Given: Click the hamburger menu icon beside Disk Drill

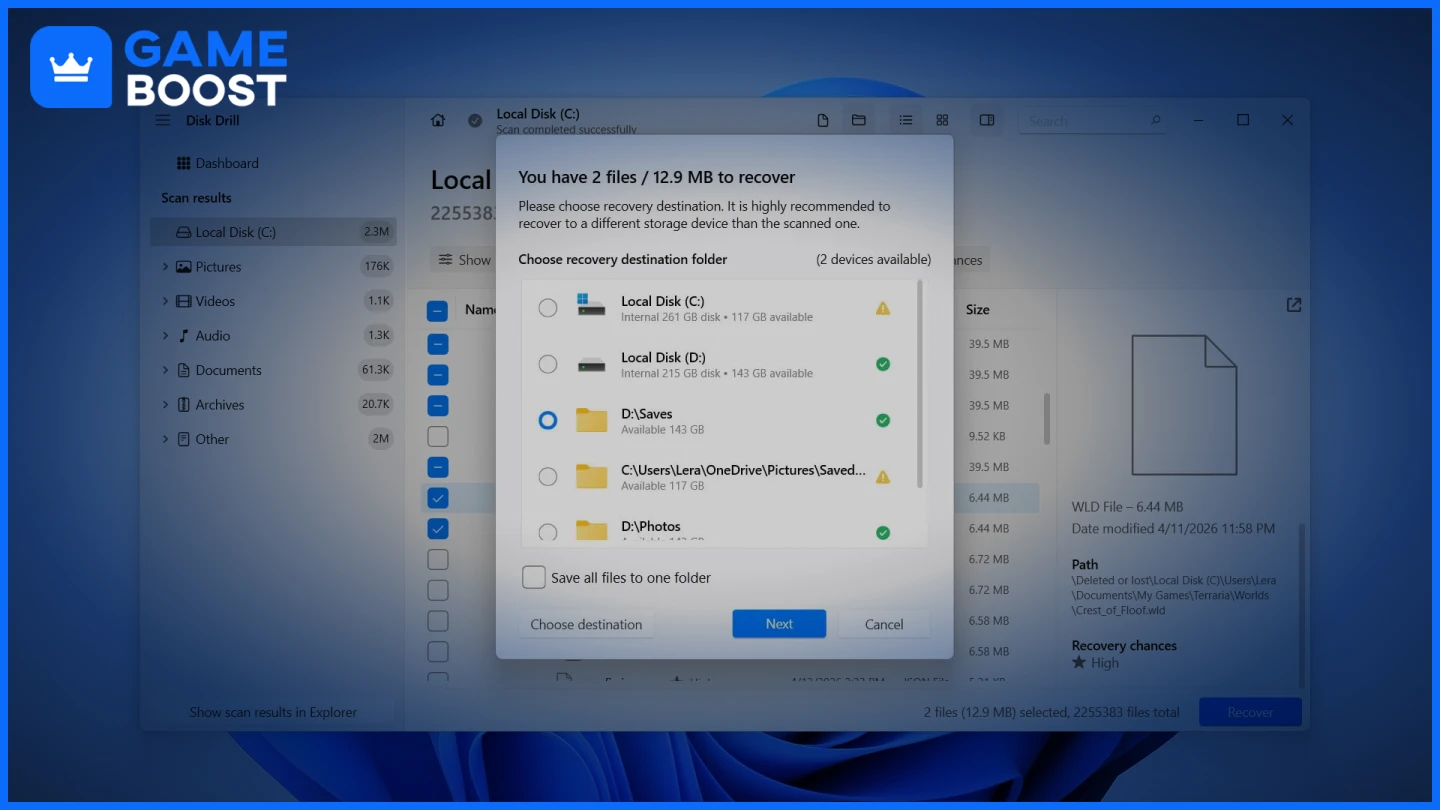Looking at the screenshot, I should coord(162,120).
